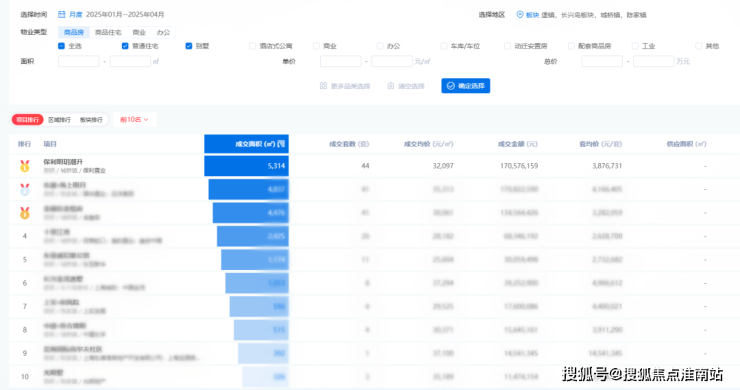This screenshot has height=390, width=740.
Task: Click the calendar icon beside 月度
Action: pos(61,15)
